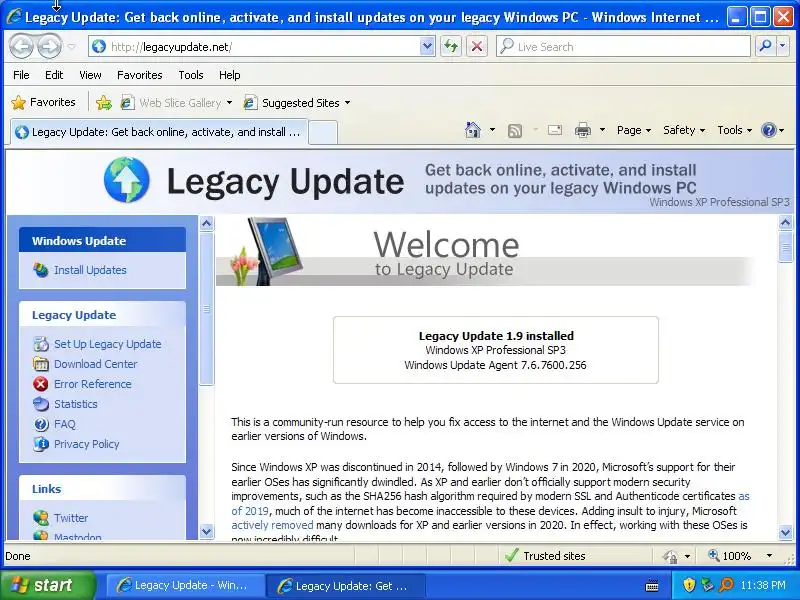Click the Privacy Policy info icon
The height and width of the screenshot is (600, 800).
tap(41, 444)
